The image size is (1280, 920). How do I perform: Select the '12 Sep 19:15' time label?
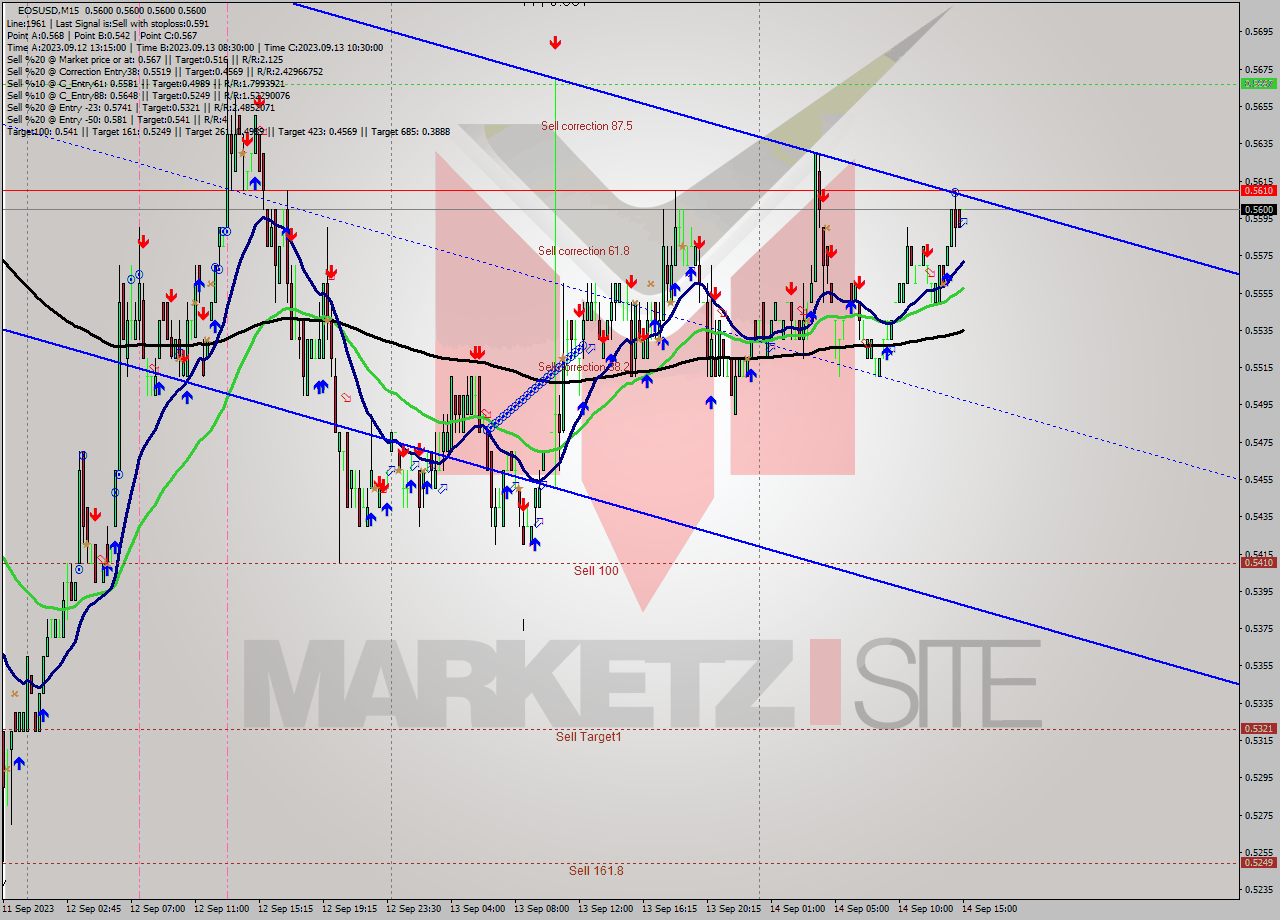349,909
